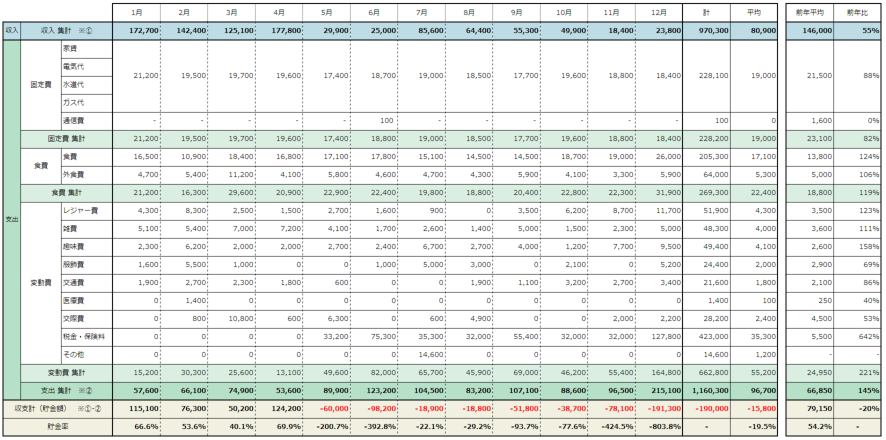
Task: Select the 1月 column header
Action: tap(136, 12)
